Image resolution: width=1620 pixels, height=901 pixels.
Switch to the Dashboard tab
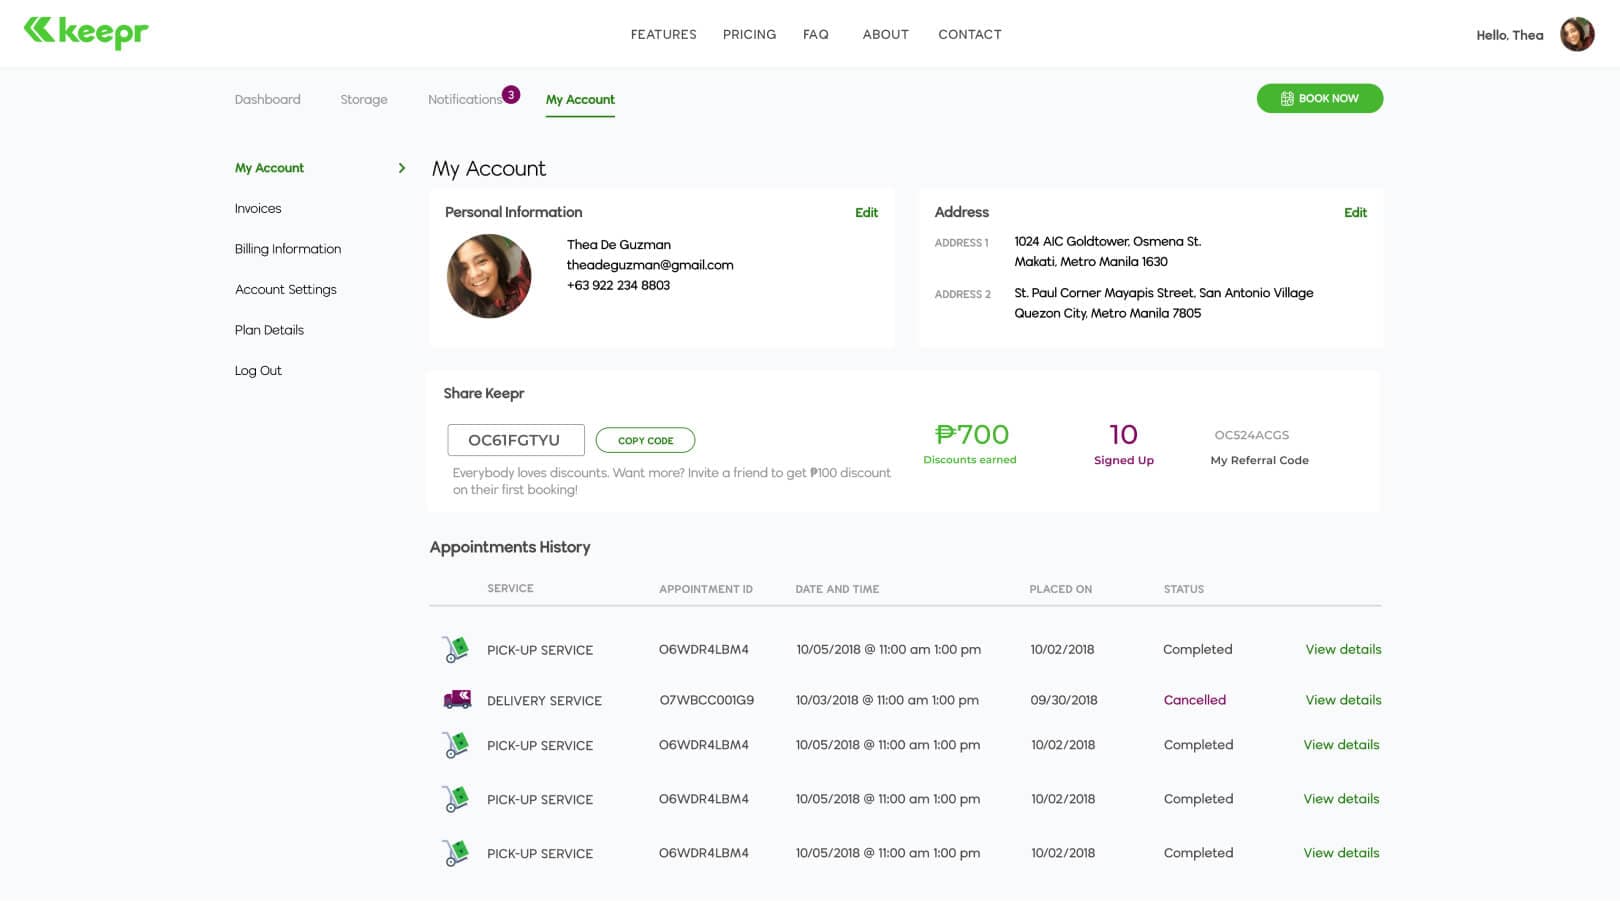tap(267, 100)
